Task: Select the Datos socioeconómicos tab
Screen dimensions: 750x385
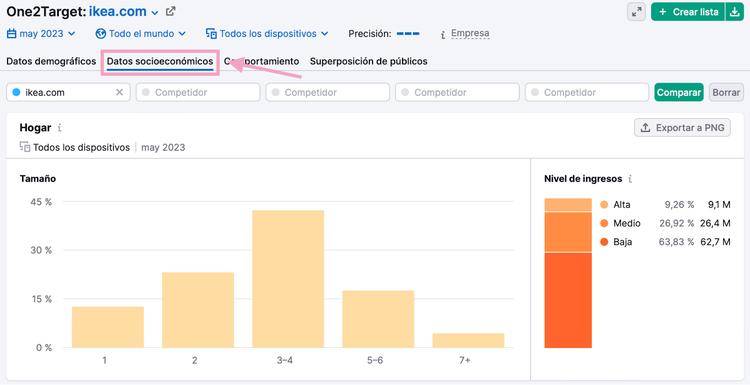Action: pos(160,62)
